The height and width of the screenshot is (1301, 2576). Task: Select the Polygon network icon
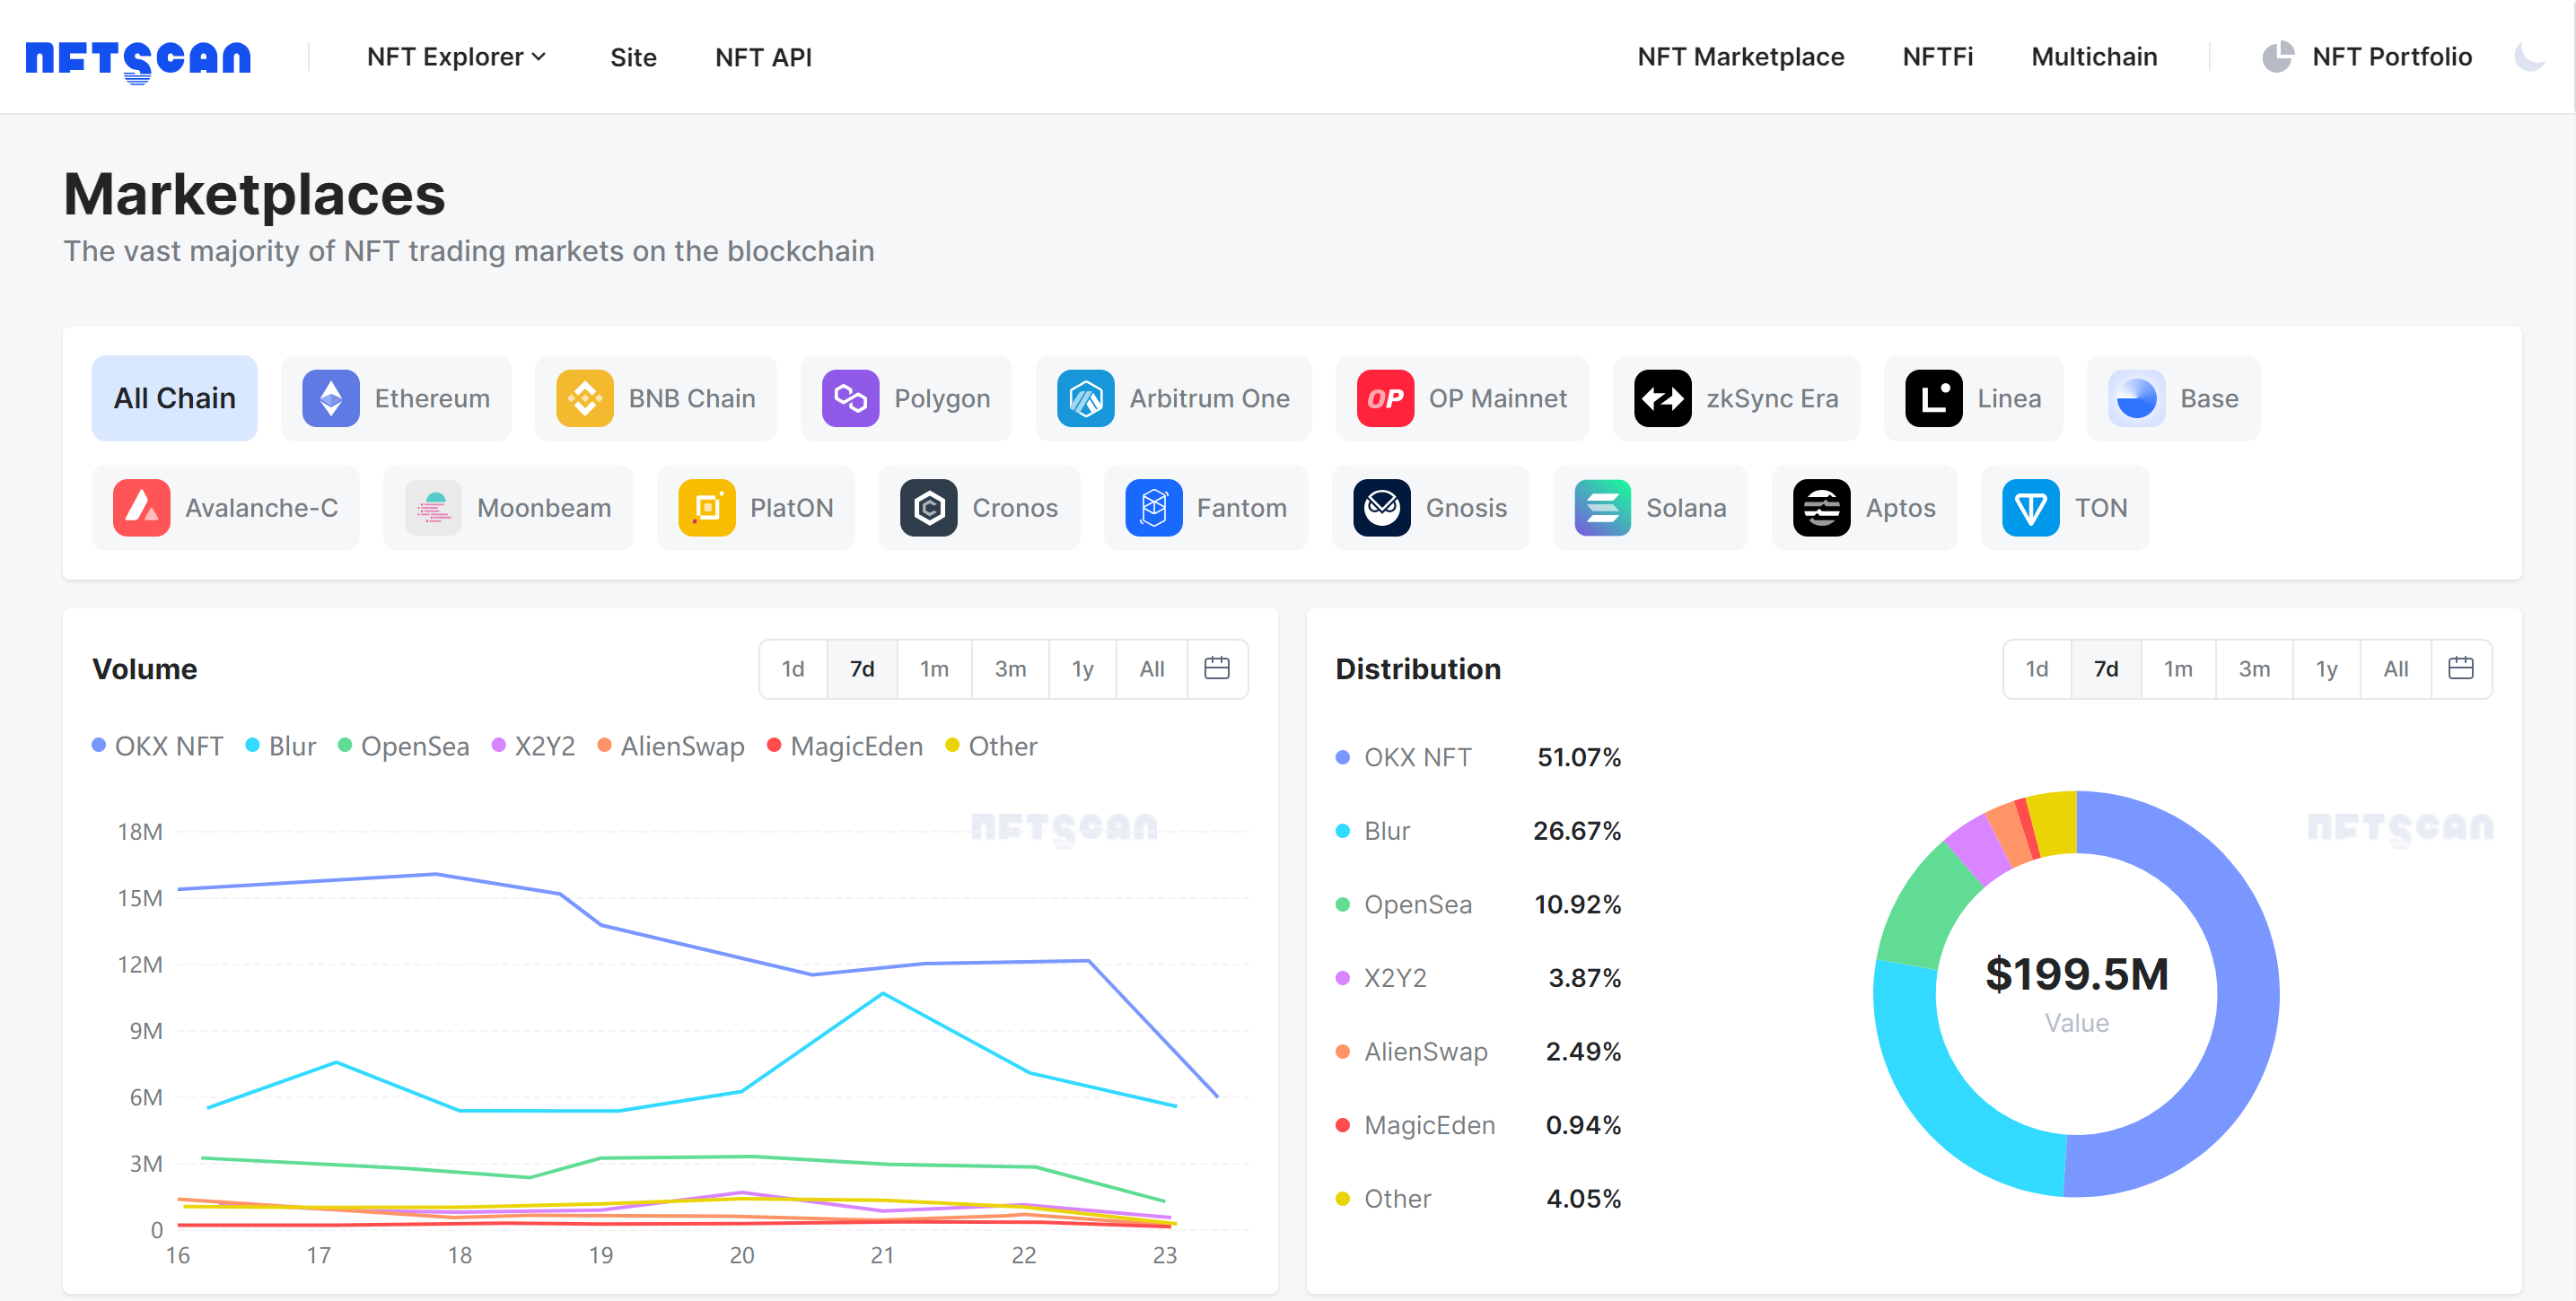point(851,397)
